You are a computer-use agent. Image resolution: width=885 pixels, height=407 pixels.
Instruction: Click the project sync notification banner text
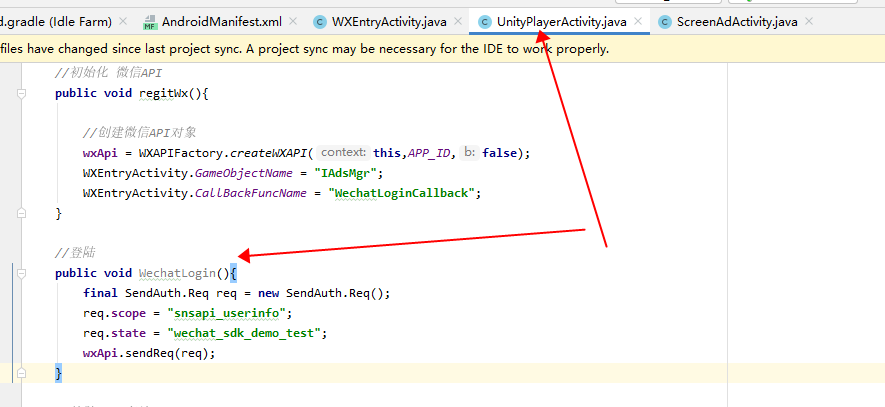click(x=305, y=49)
